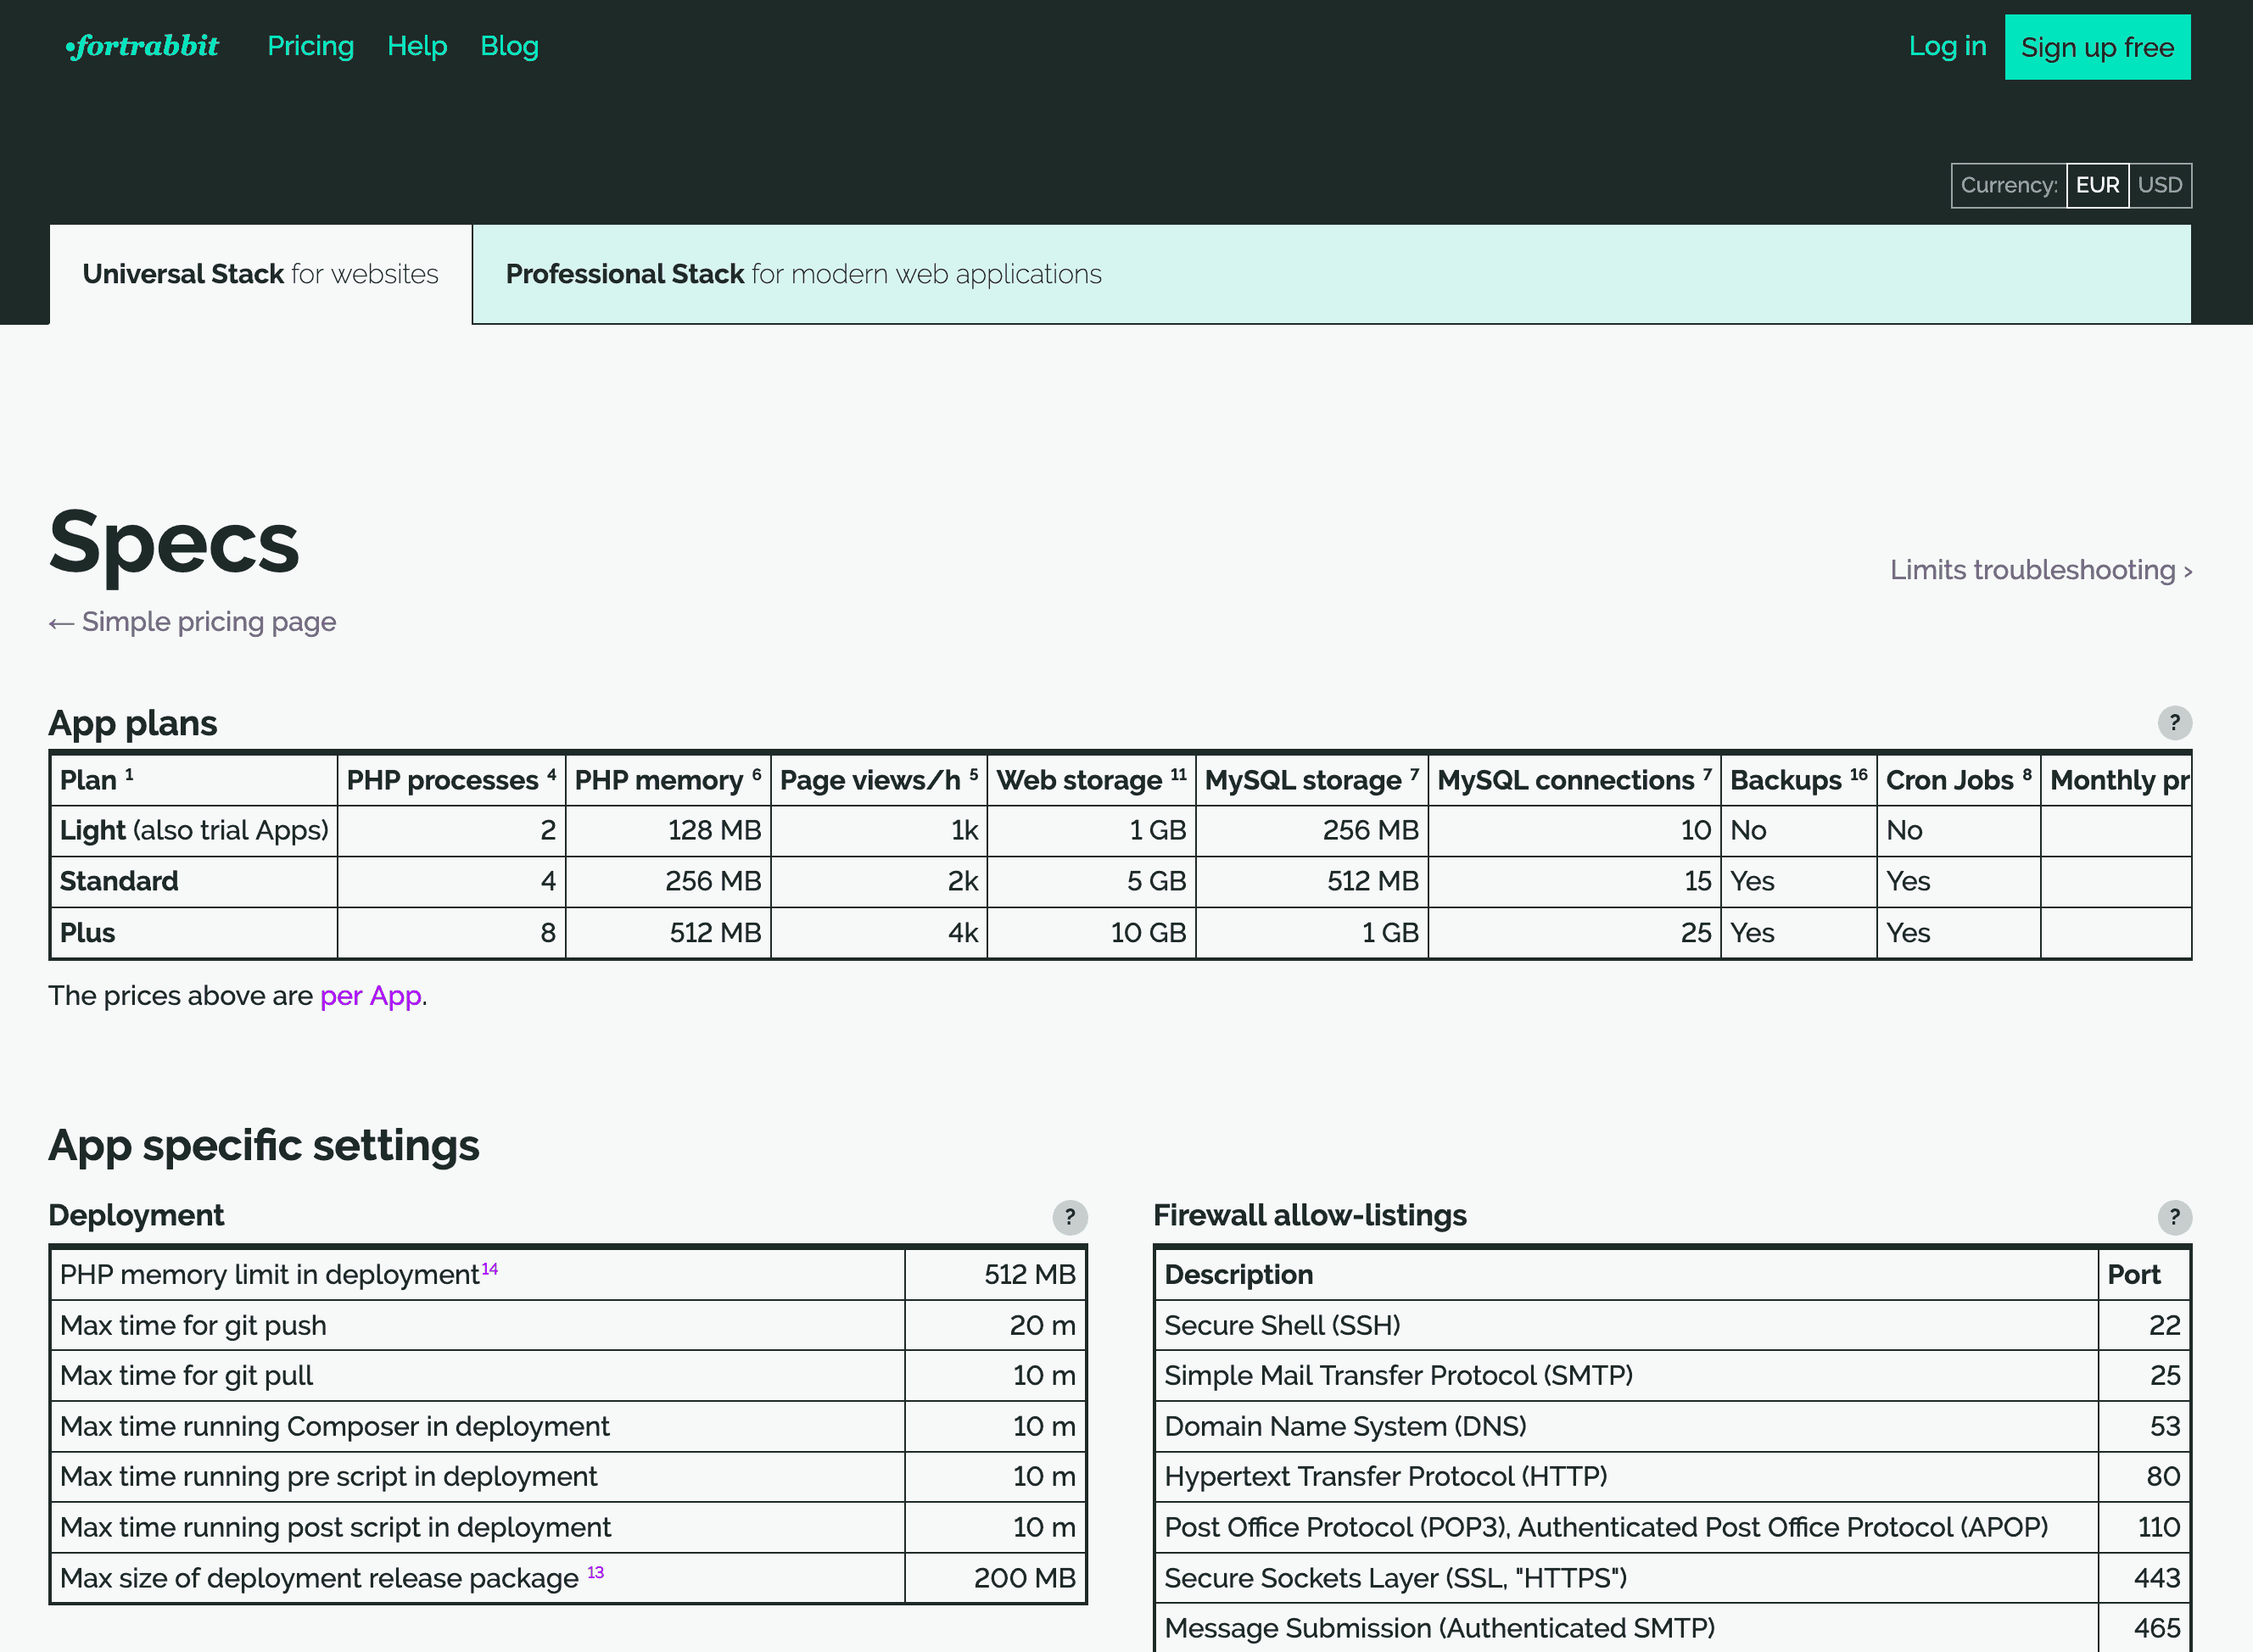This screenshot has width=2253, height=1652.
Task: Click footnote 14 on PHP memory limit
Action: pyautogui.click(x=490, y=1269)
